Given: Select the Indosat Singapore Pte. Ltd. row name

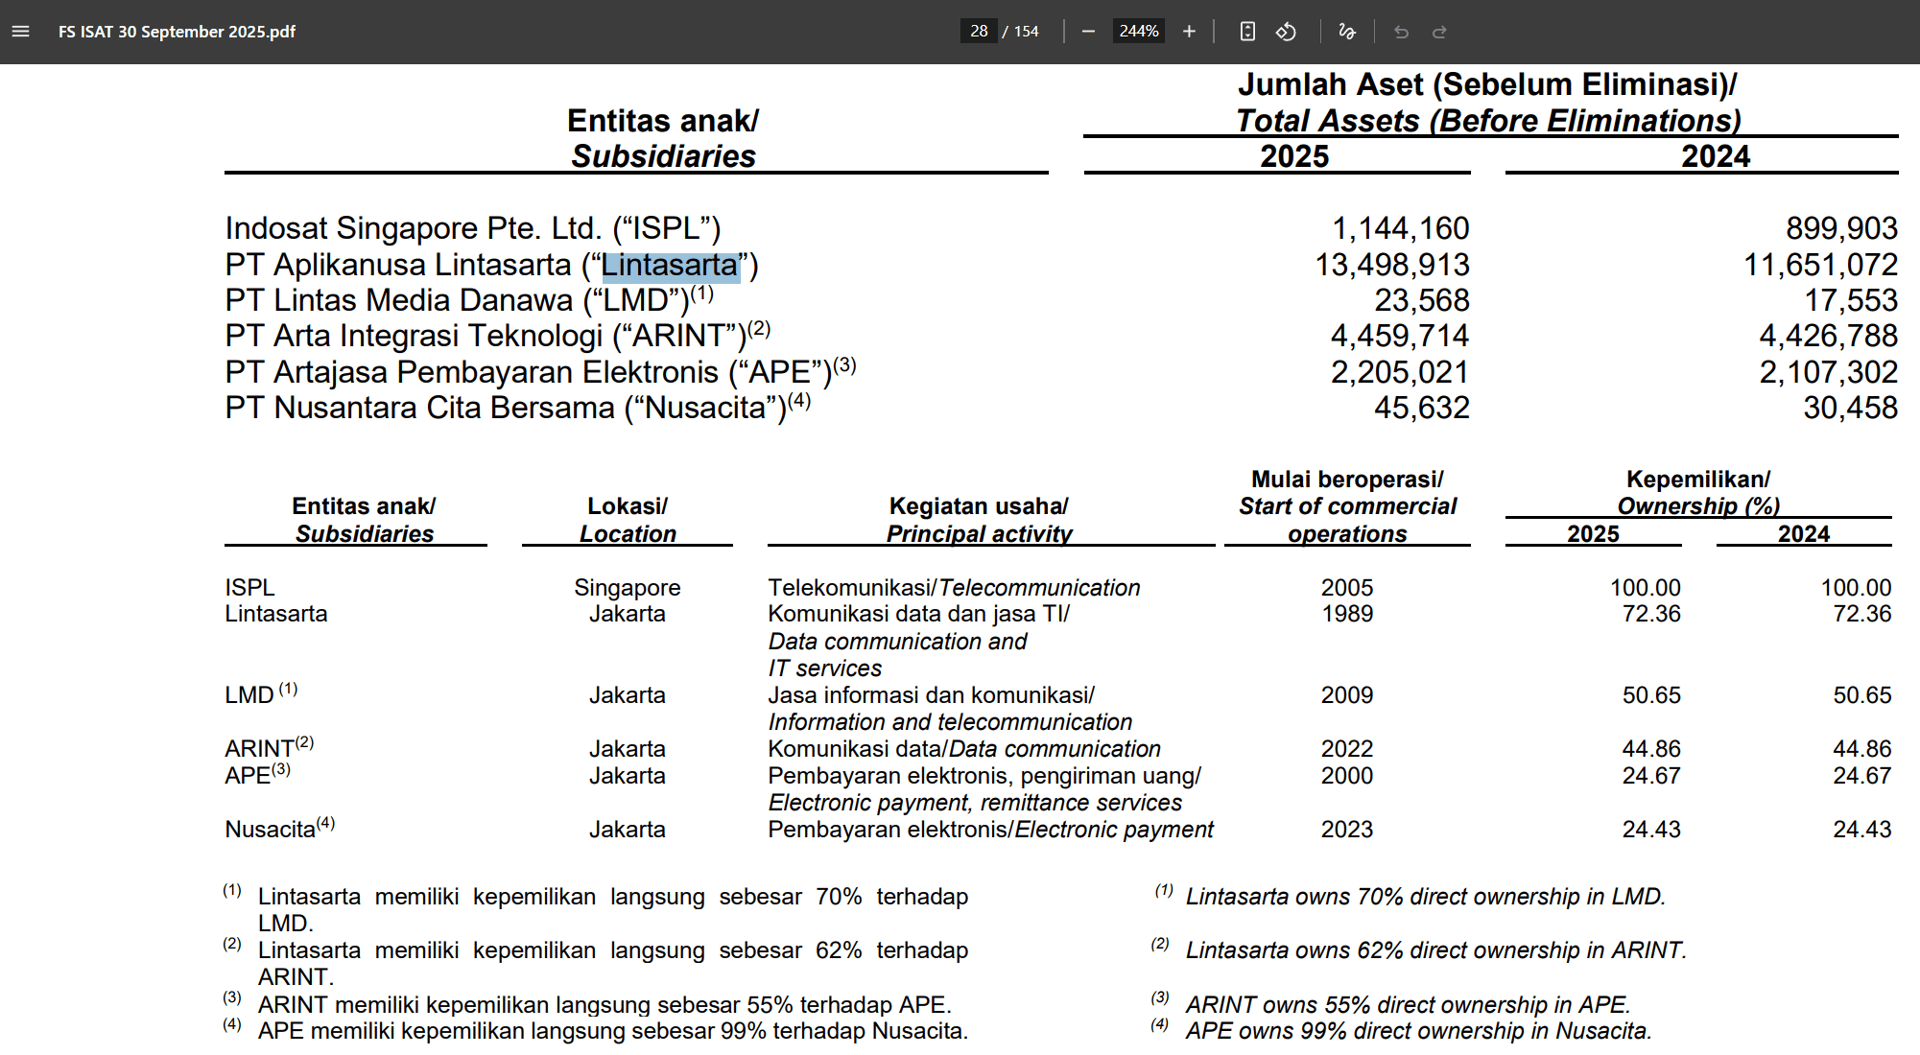Looking at the screenshot, I should pos(473,228).
